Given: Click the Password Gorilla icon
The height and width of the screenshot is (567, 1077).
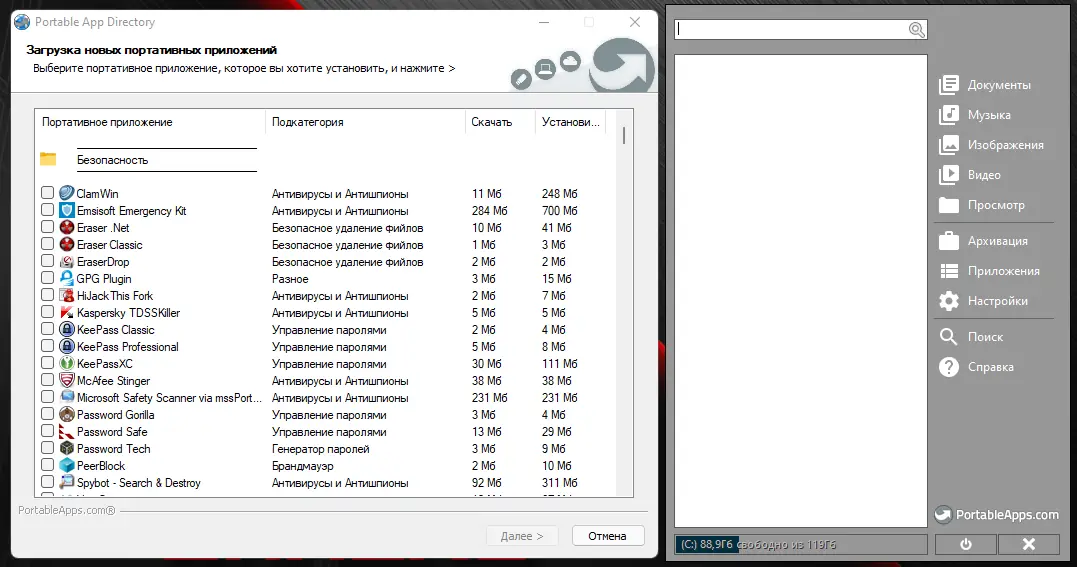Looking at the screenshot, I should point(67,414).
